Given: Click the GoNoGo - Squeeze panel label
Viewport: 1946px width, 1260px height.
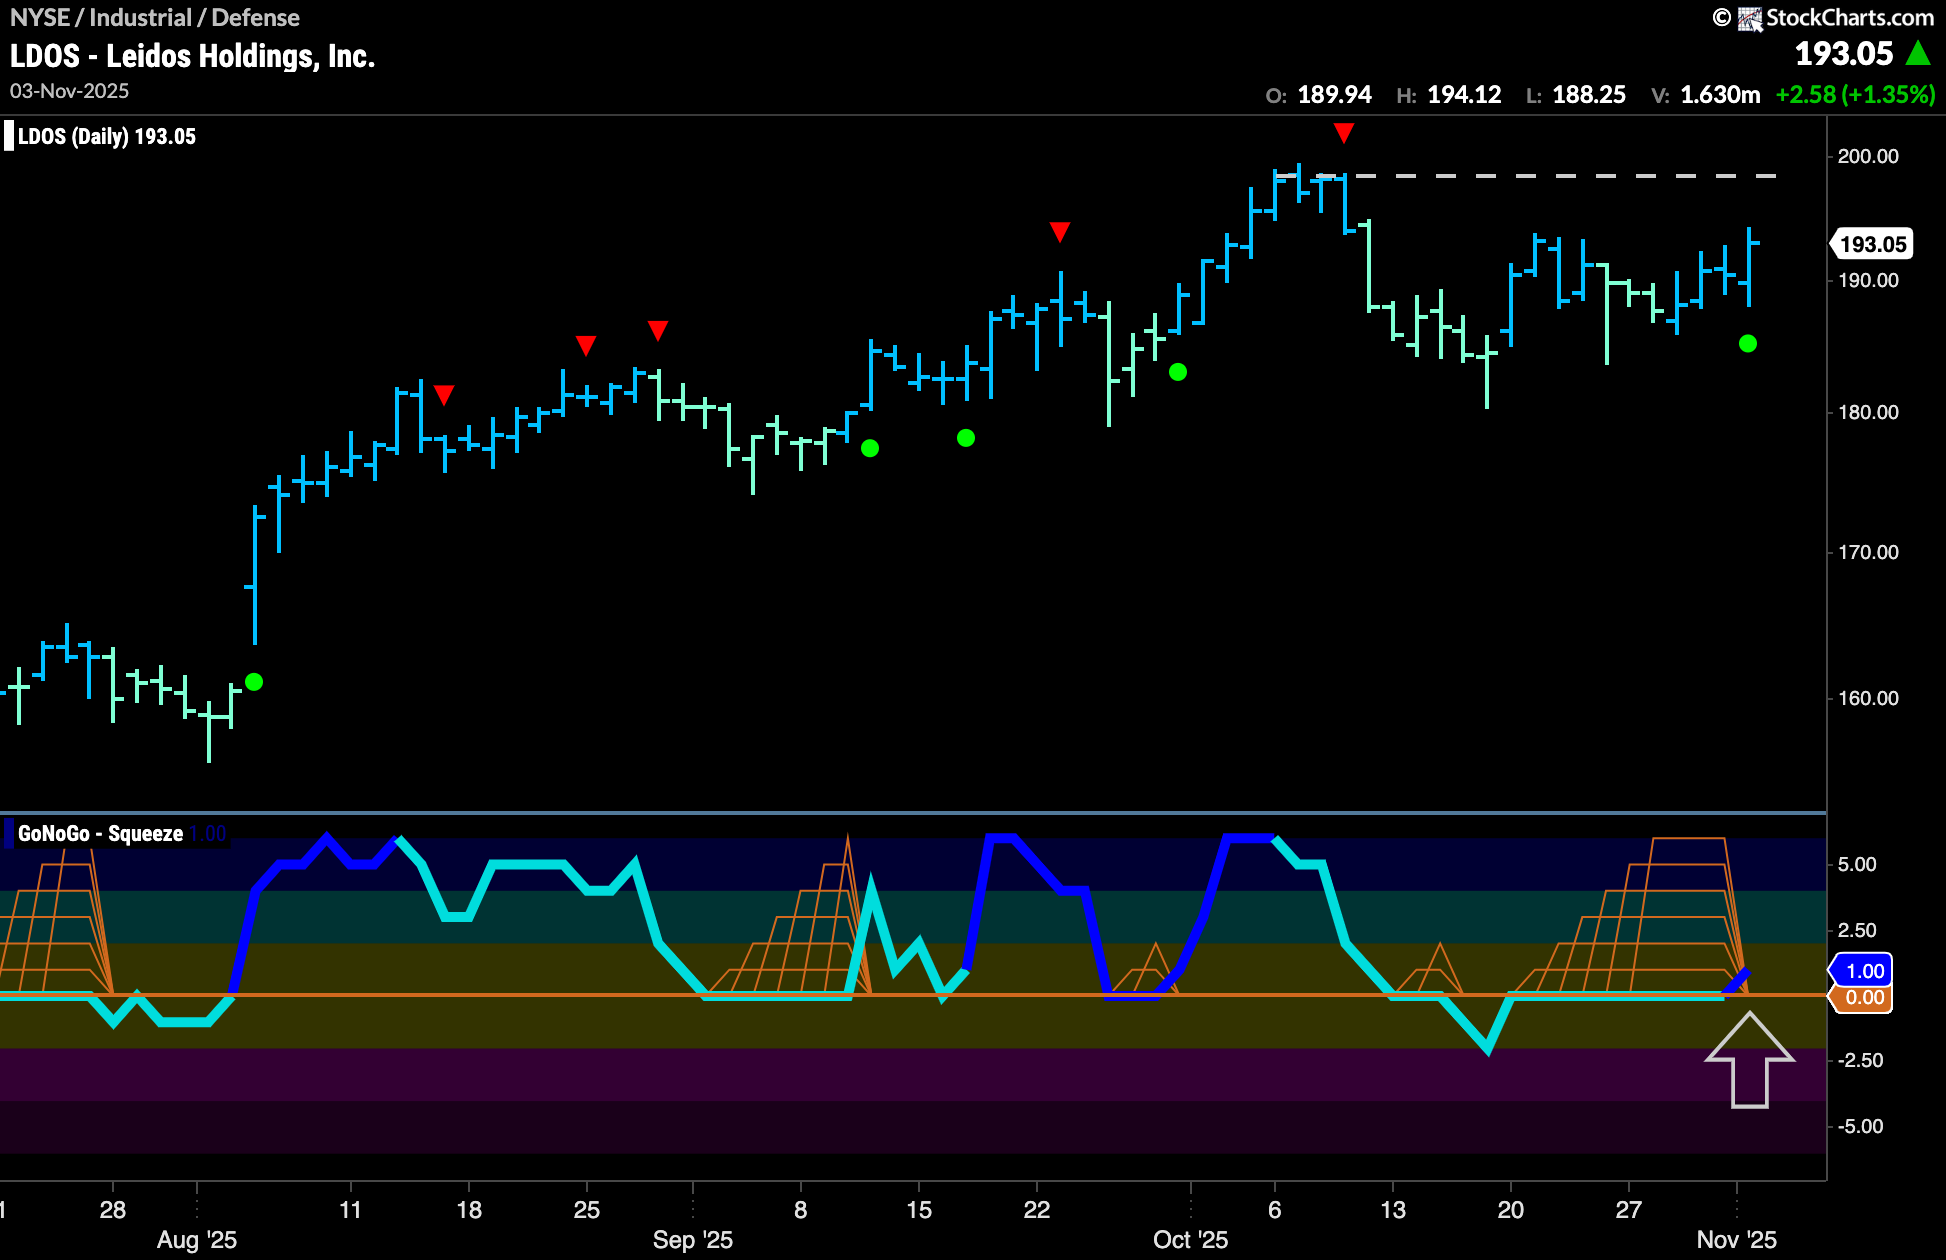Looking at the screenshot, I should coord(100,832).
